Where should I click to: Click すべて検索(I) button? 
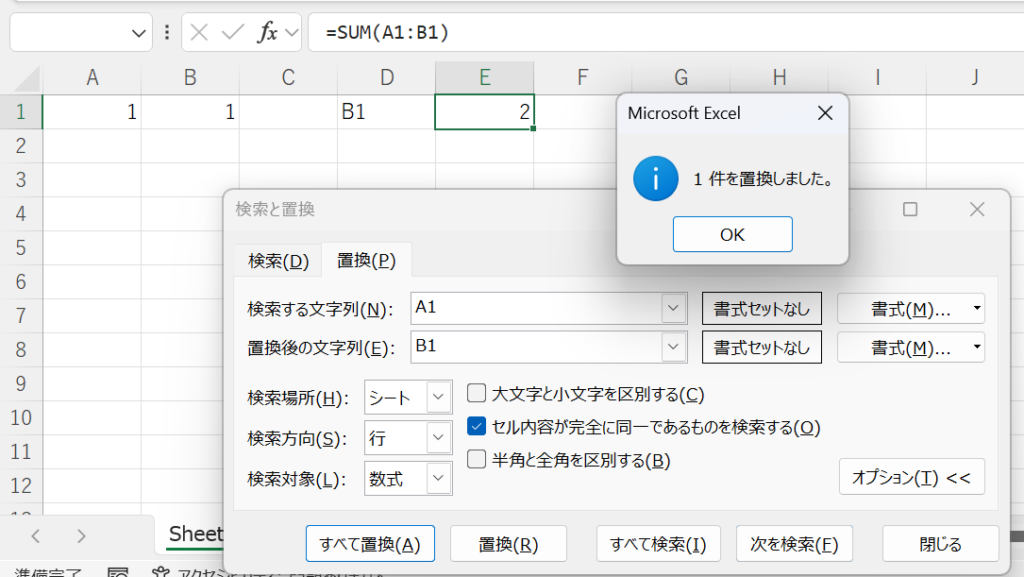pos(658,544)
